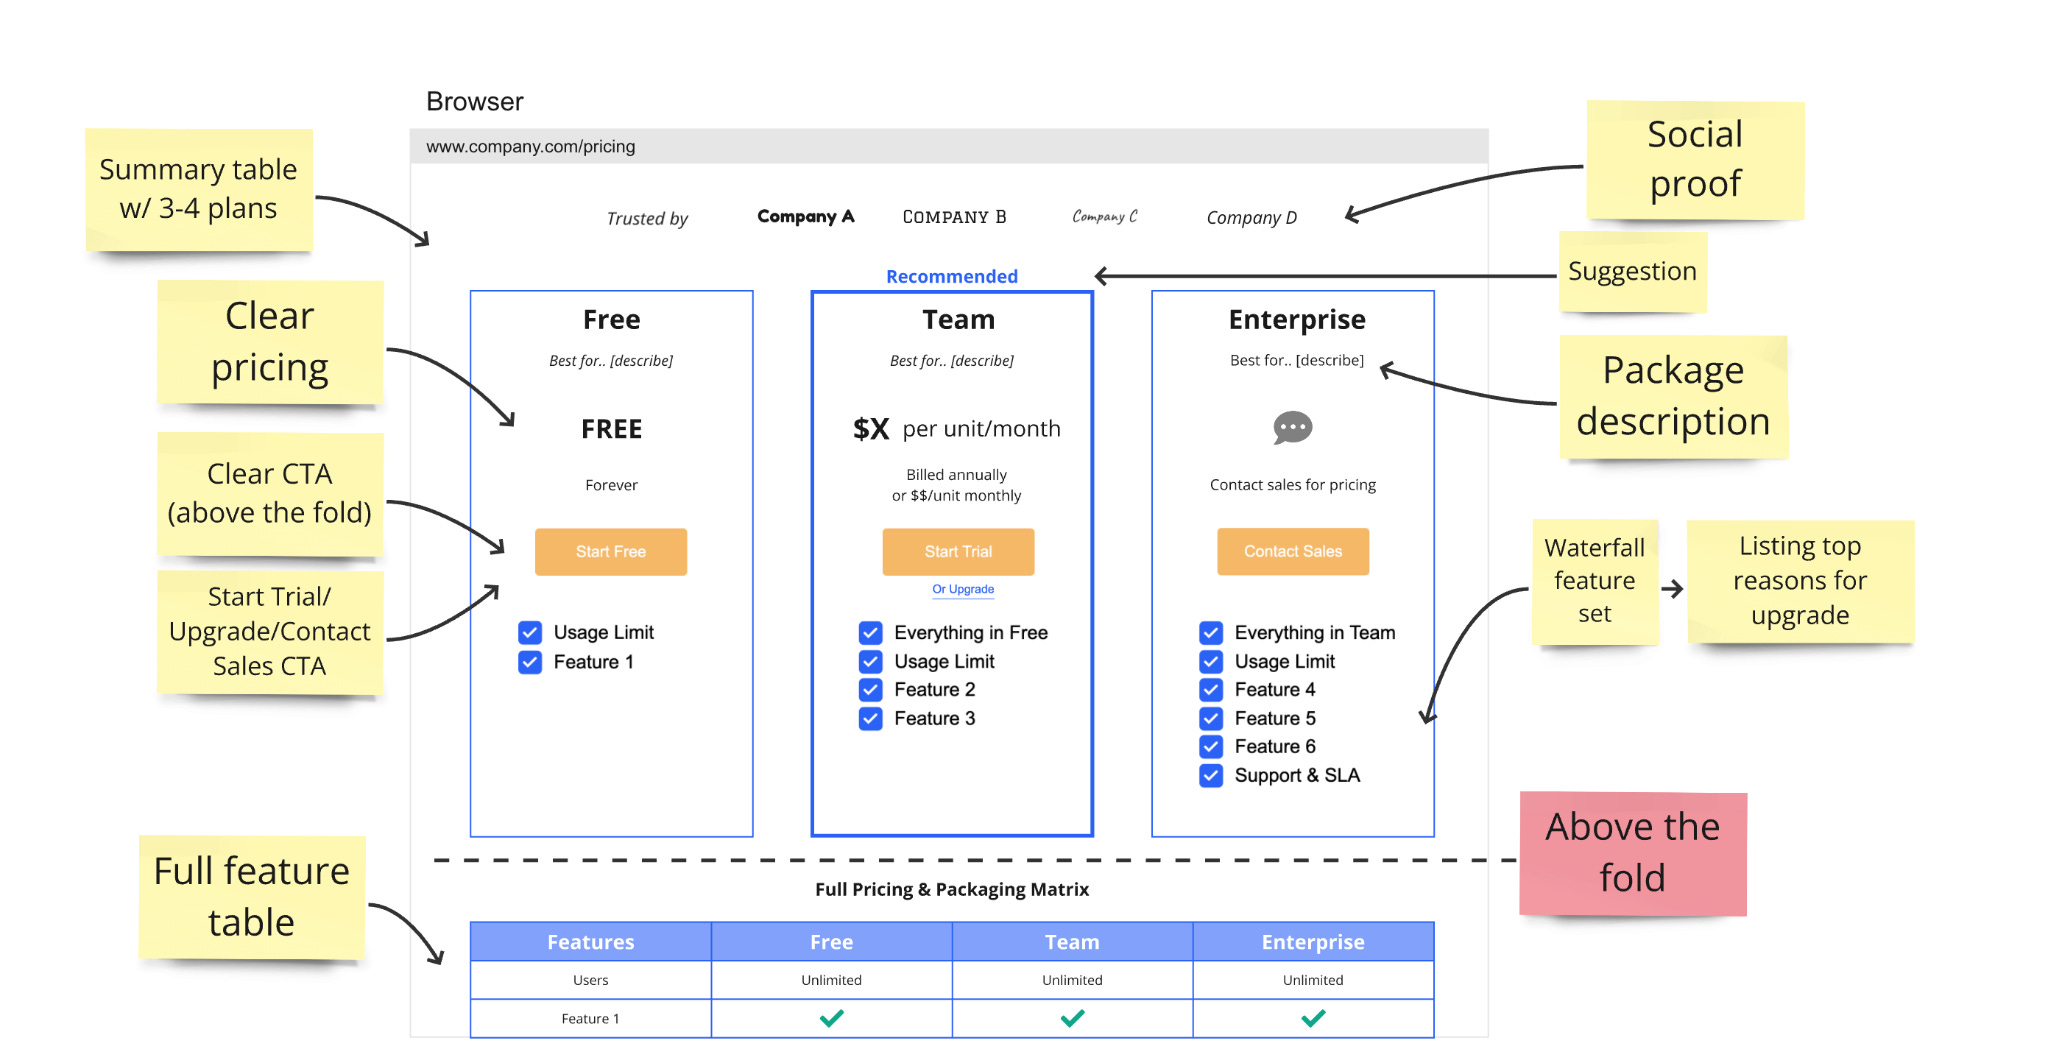
Task: Select the Enterprise column header in matrix
Action: tap(1313, 942)
